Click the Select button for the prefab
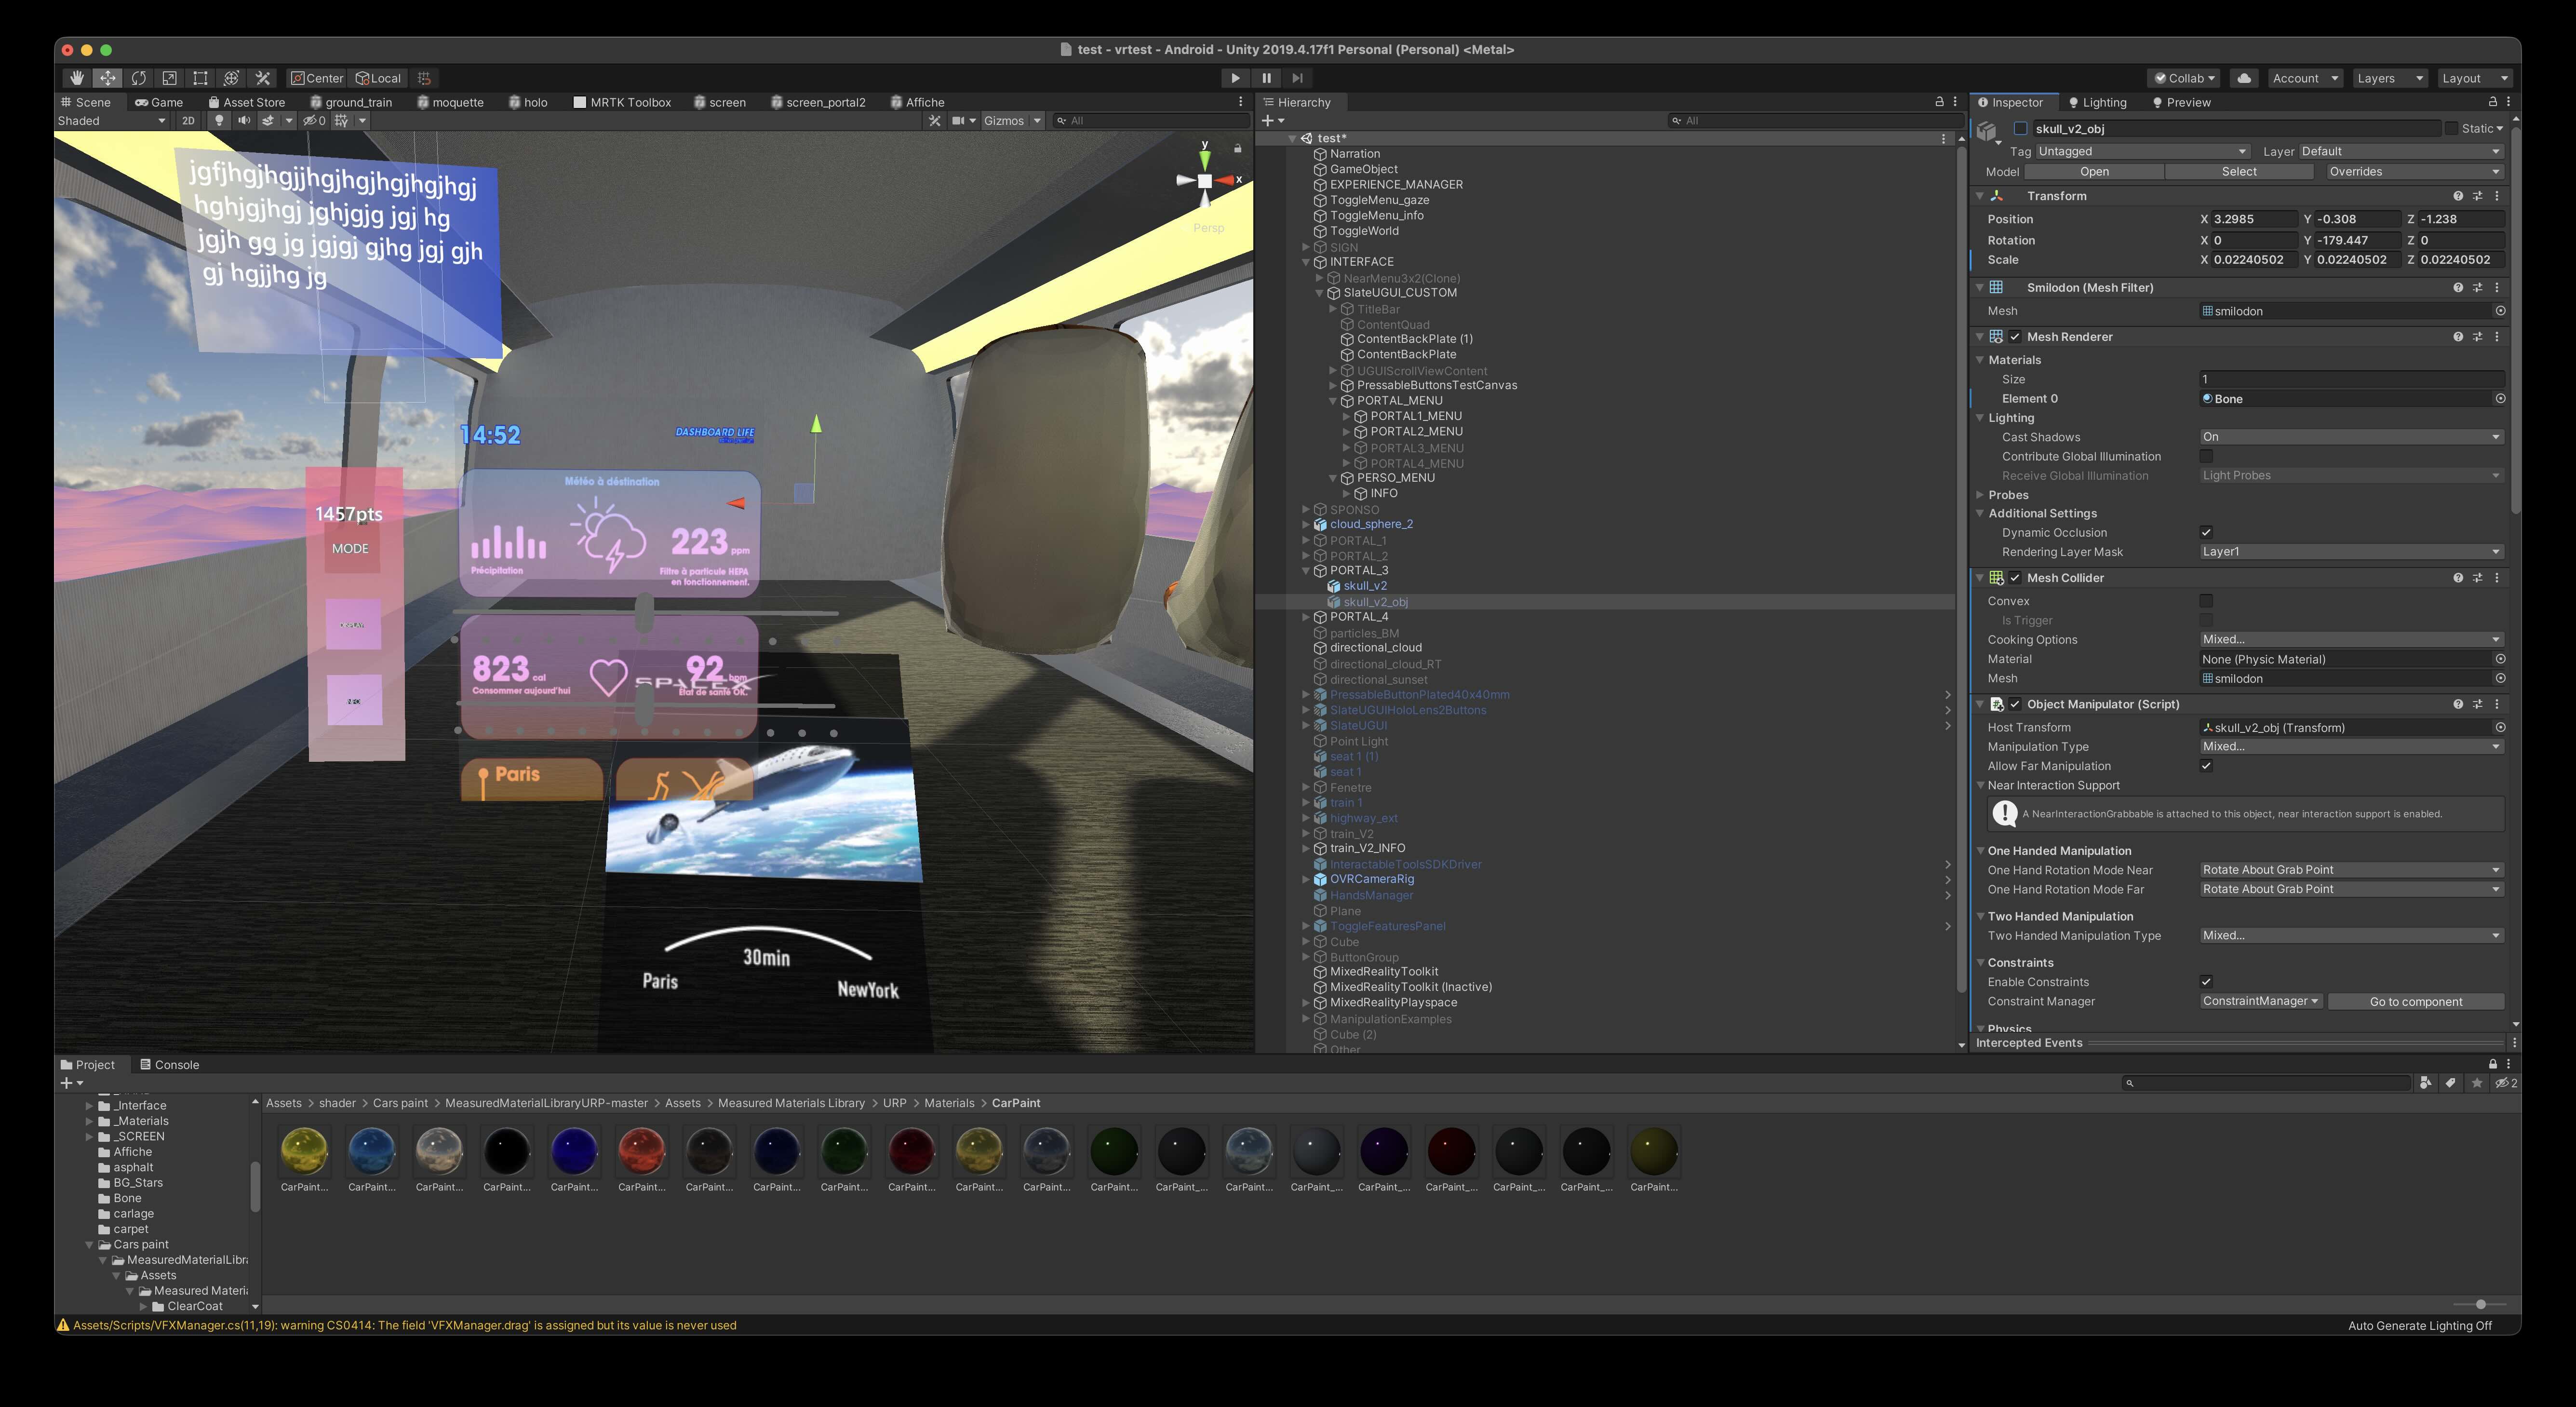 tap(2238, 171)
